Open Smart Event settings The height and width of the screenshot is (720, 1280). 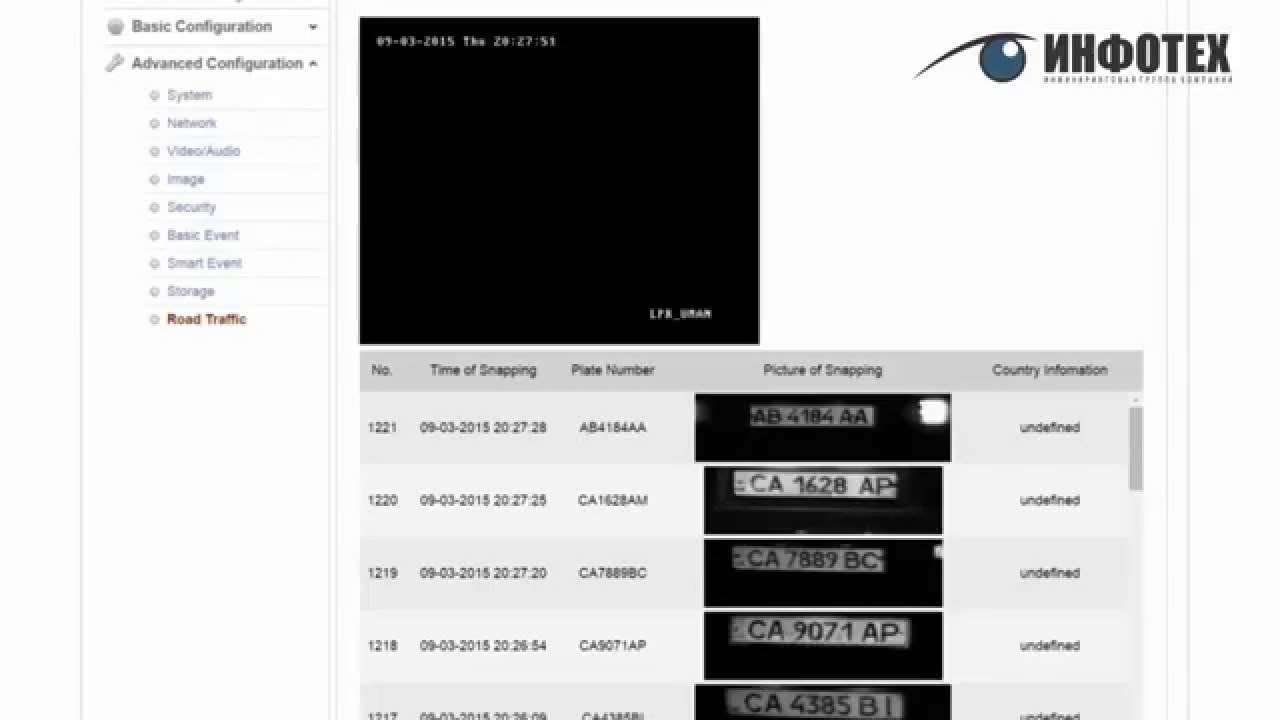pos(204,263)
